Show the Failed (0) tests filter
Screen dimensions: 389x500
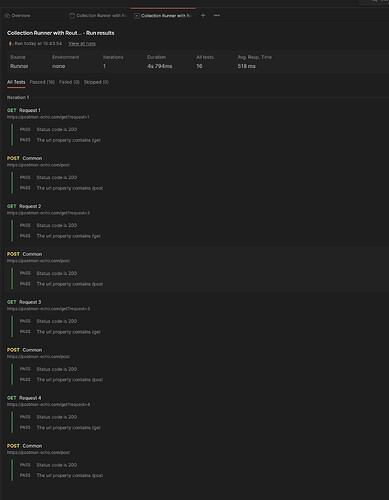point(69,82)
